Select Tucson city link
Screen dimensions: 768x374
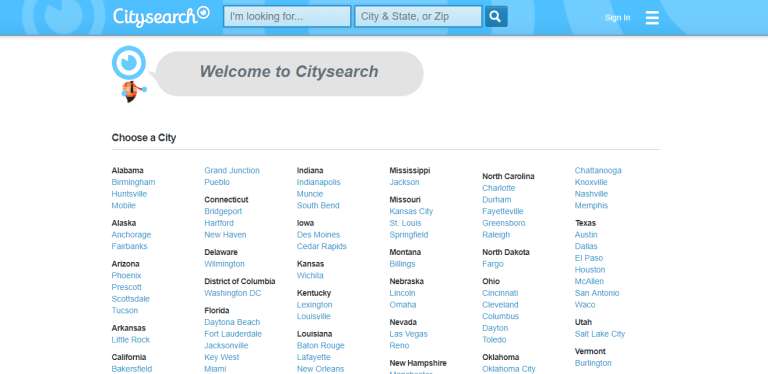click(x=125, y=310)
